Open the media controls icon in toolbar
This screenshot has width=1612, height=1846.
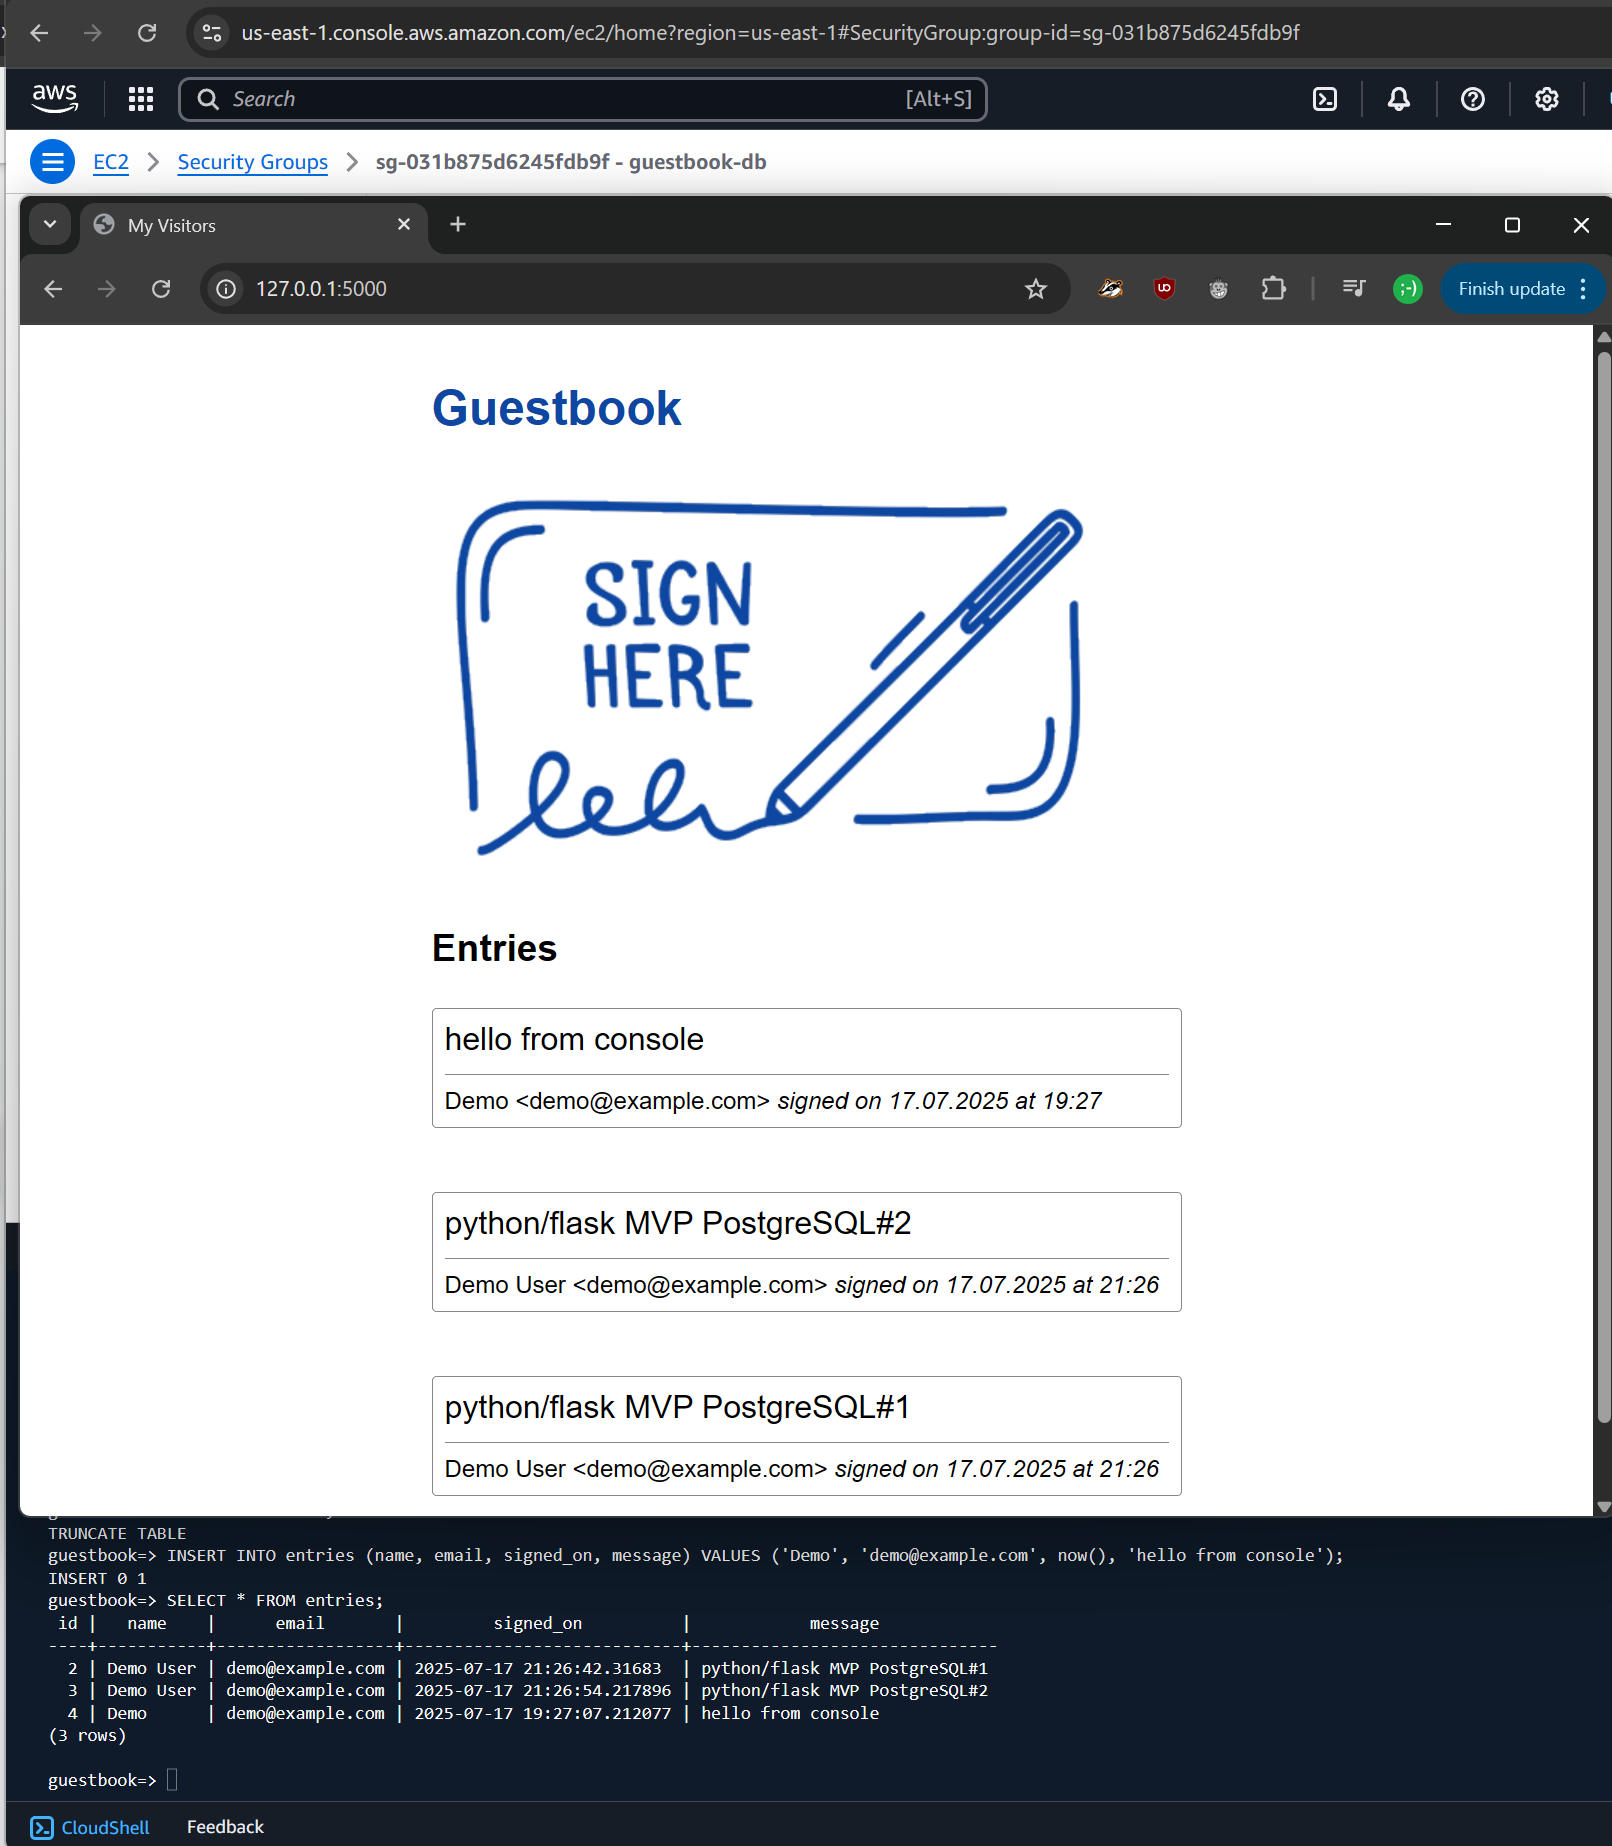[x=1354, y=289]
